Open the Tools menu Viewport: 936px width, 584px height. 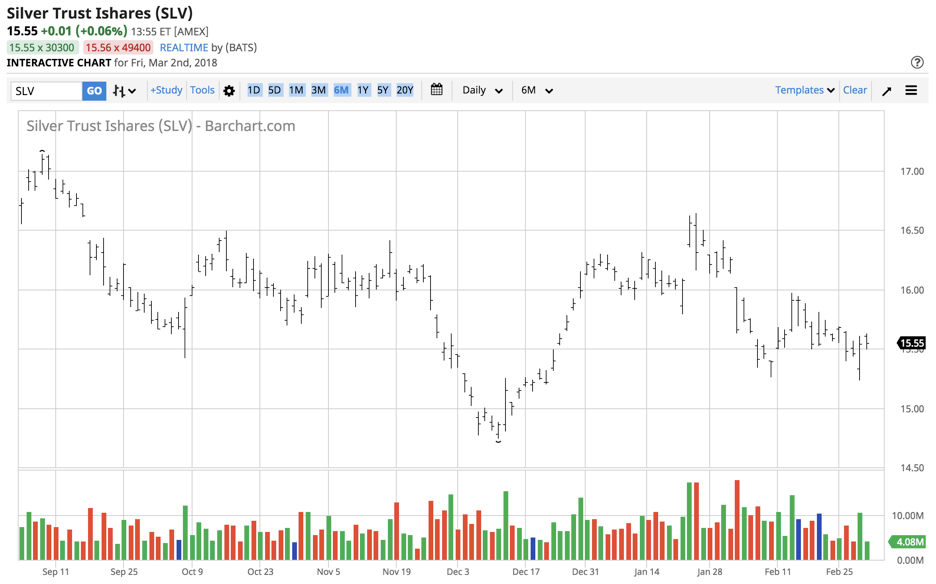[x=202, y=90]
